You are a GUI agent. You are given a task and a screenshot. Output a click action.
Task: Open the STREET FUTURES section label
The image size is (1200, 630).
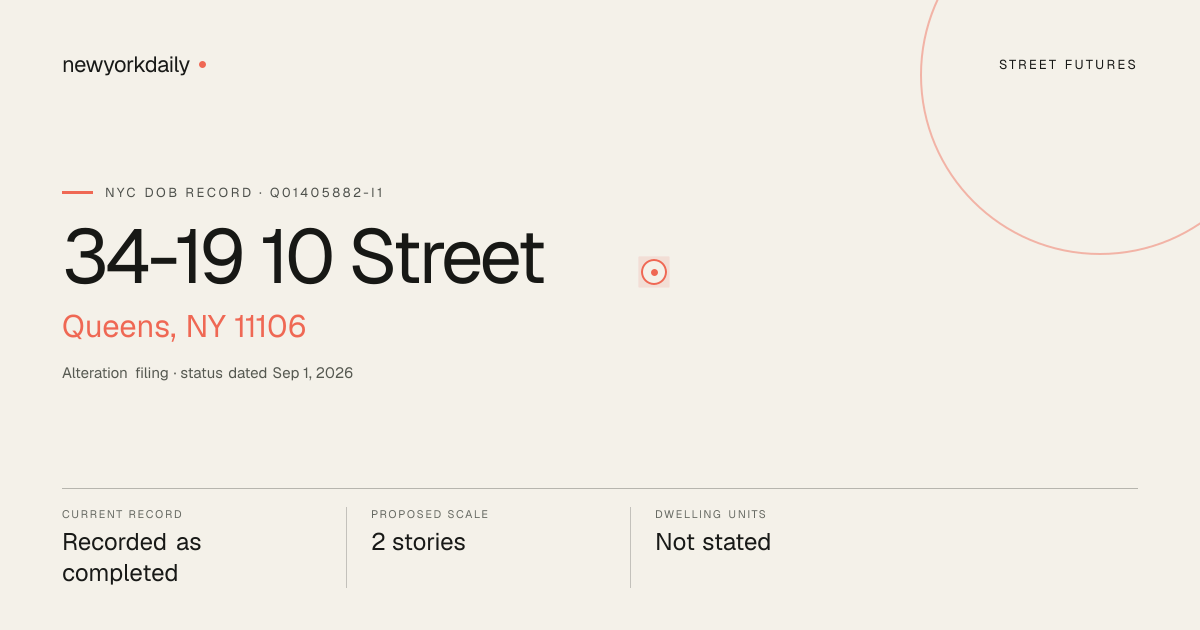[x=1068, y=65]
